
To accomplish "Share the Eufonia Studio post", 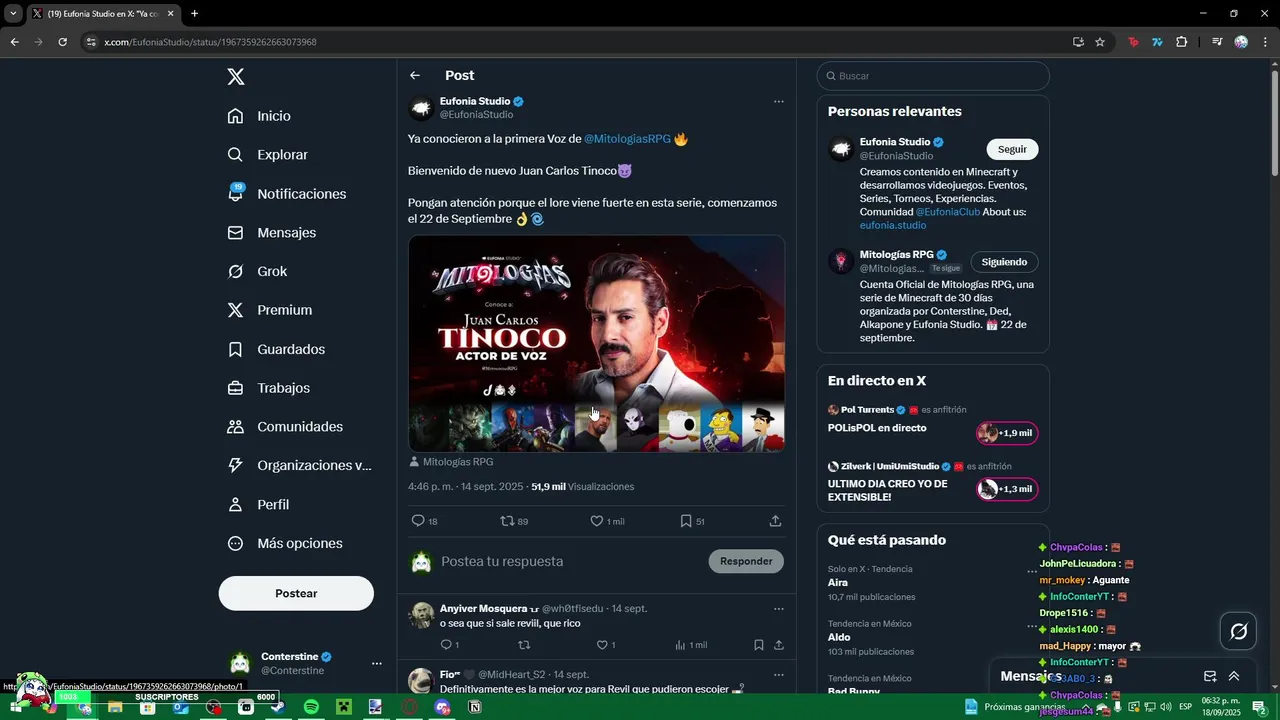I will (x=775, y=521).
